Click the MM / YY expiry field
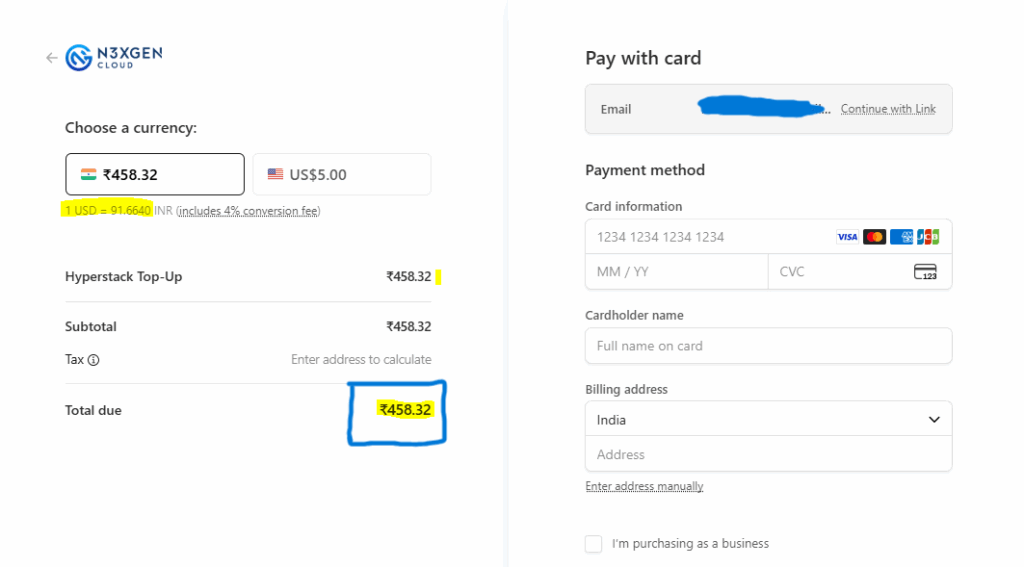1024x567 pixels. point(676,272)
